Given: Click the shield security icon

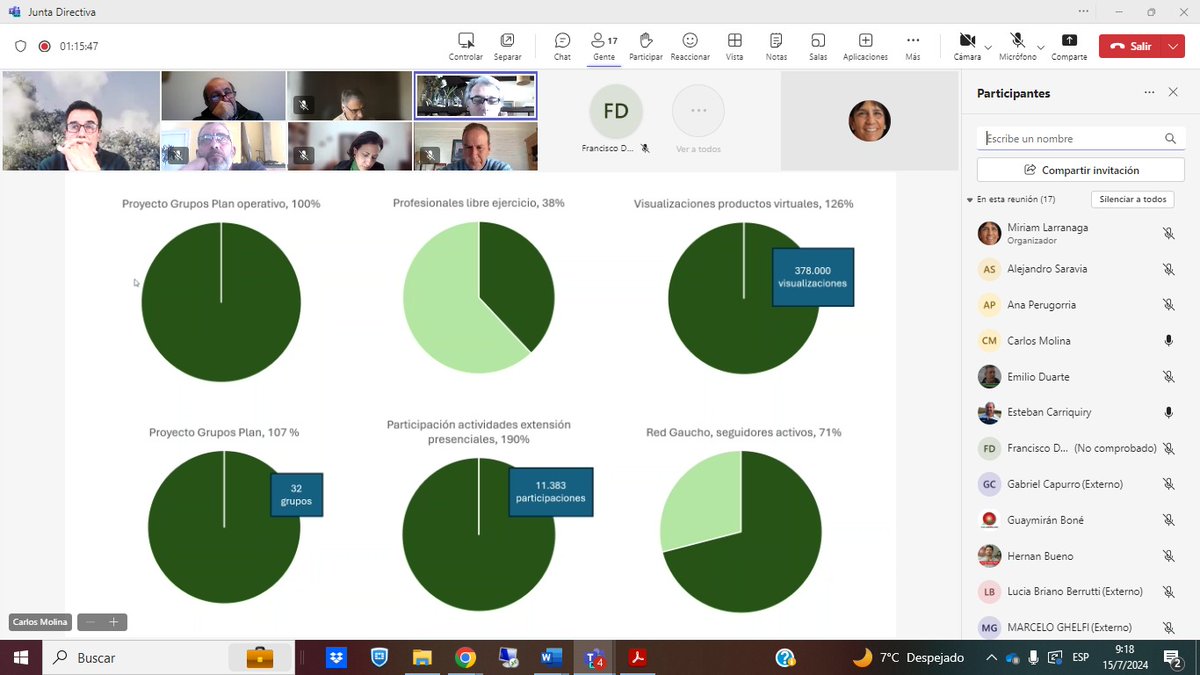Looking at the screenshot, I should (x=20, y=46).
